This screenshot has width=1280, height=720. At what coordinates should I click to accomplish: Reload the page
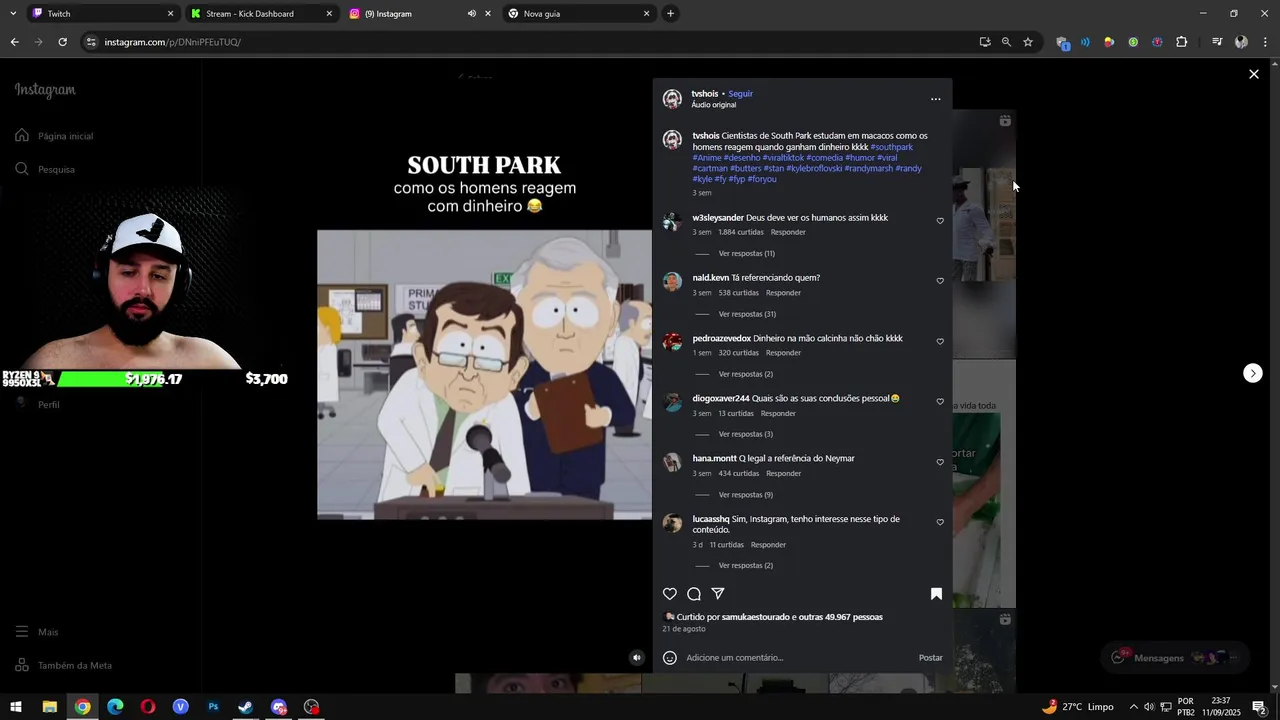tap(62, 42)
